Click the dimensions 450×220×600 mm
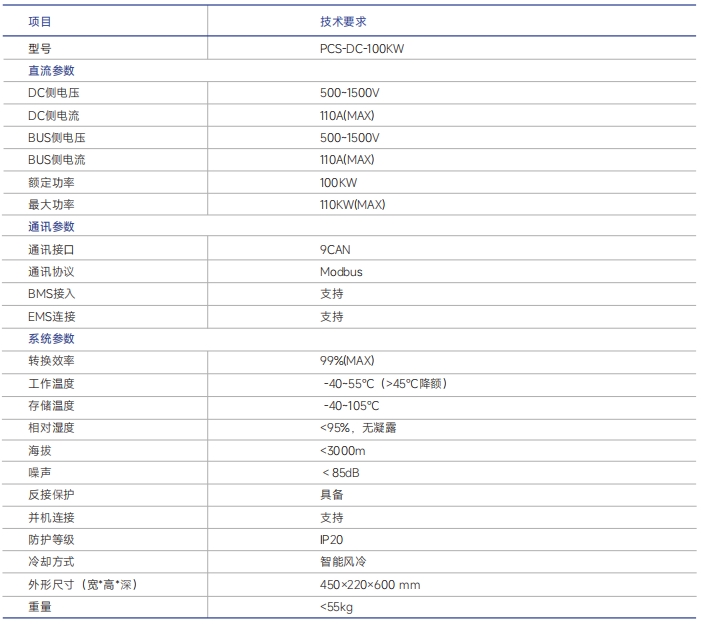 (x=370, y=585)
